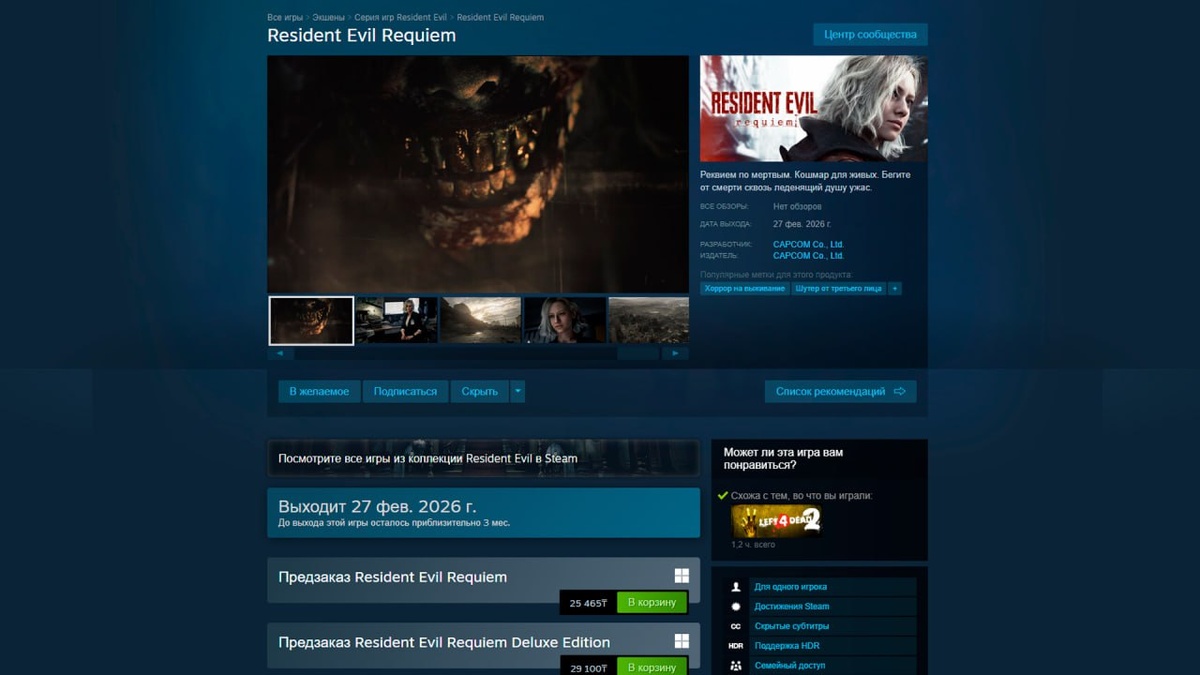Select the 'Шутер от третьего лица' tag

[839, 288]
